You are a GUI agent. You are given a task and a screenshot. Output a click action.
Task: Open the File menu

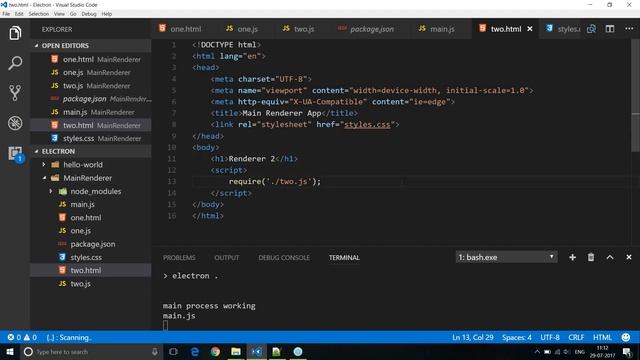click(6, 14)
